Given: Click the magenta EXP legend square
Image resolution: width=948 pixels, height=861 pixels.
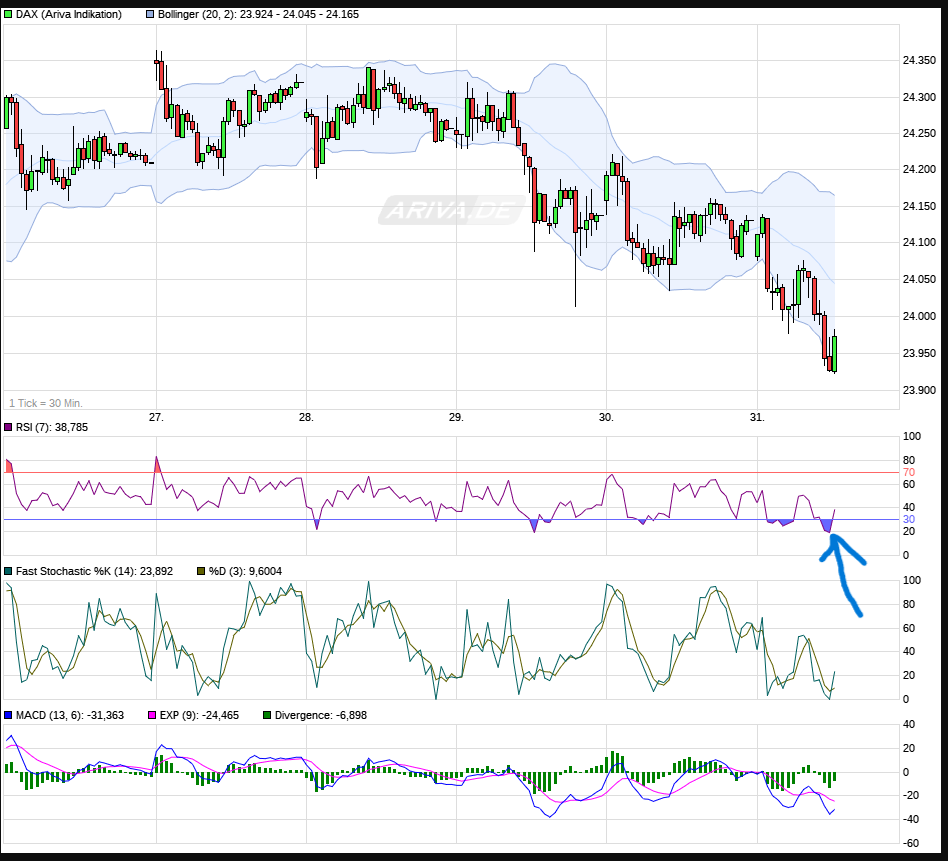Looking at the screenshot, I should coord(151,715).
